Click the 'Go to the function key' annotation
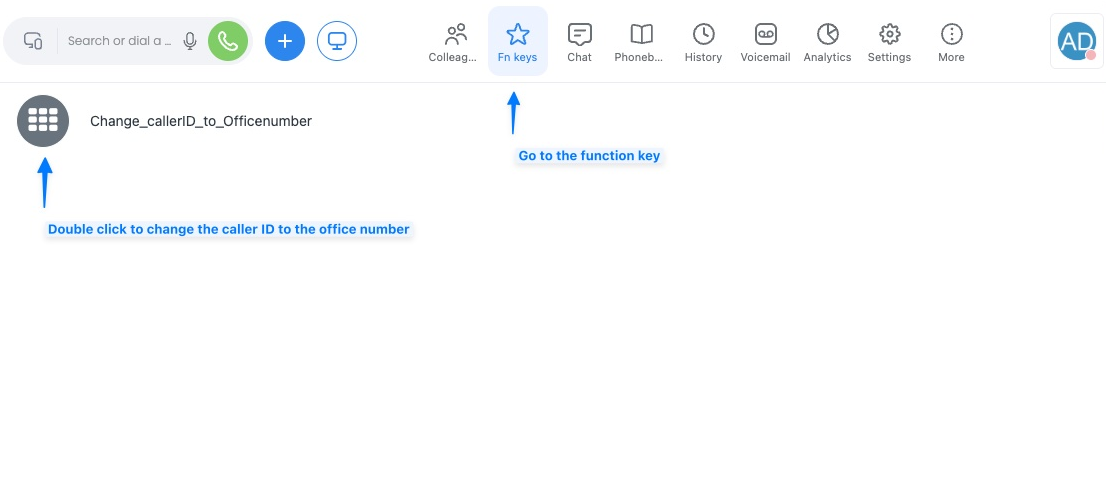The width and height of the screenshot is (1106, 503). click(x=589, y=156)
